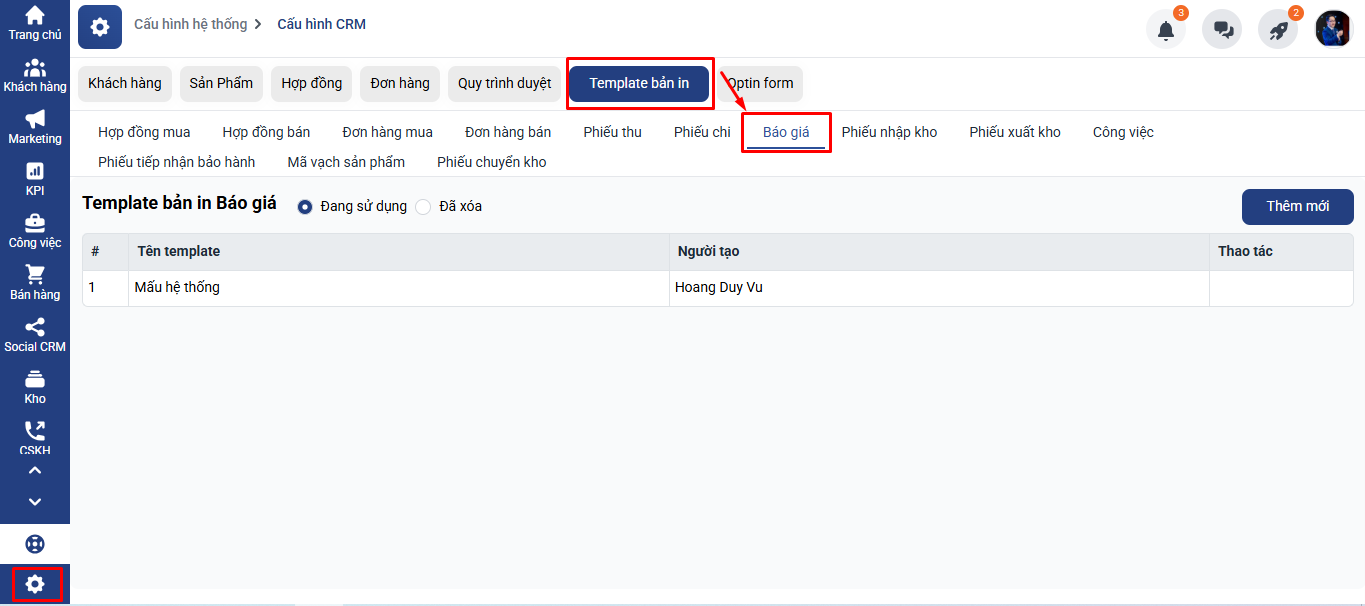1365x606 pixels.
Task: Switch to the Phiếu nhập kho tab
Action: click(x=889, y=132)
